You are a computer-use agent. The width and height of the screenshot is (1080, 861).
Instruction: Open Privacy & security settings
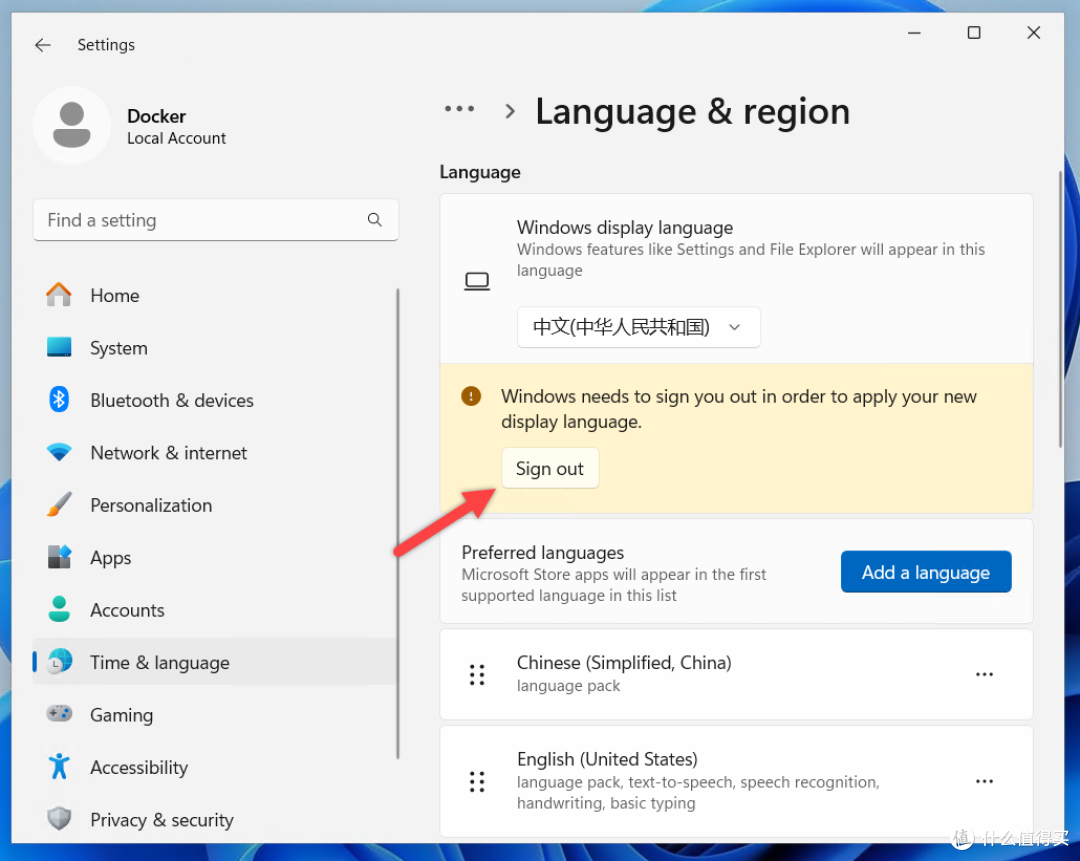click(215, 819)
